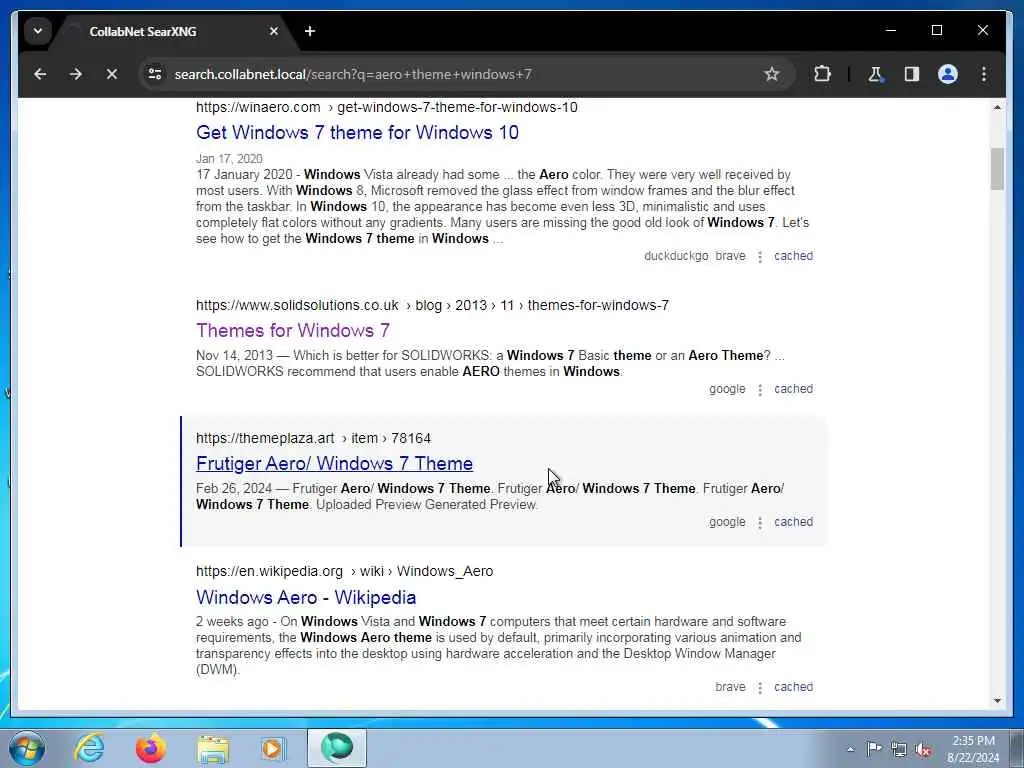Expand options menu for solidsolutions result
This screenshot has height=768, width=1024.
click(760, 390)
